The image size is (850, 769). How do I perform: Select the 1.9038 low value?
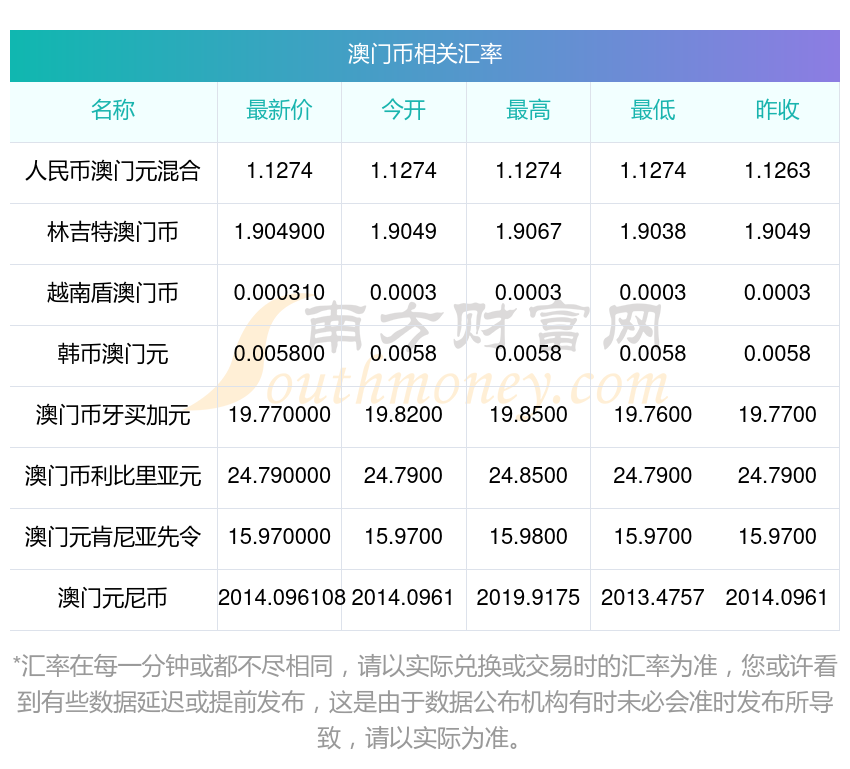[653, 232]
